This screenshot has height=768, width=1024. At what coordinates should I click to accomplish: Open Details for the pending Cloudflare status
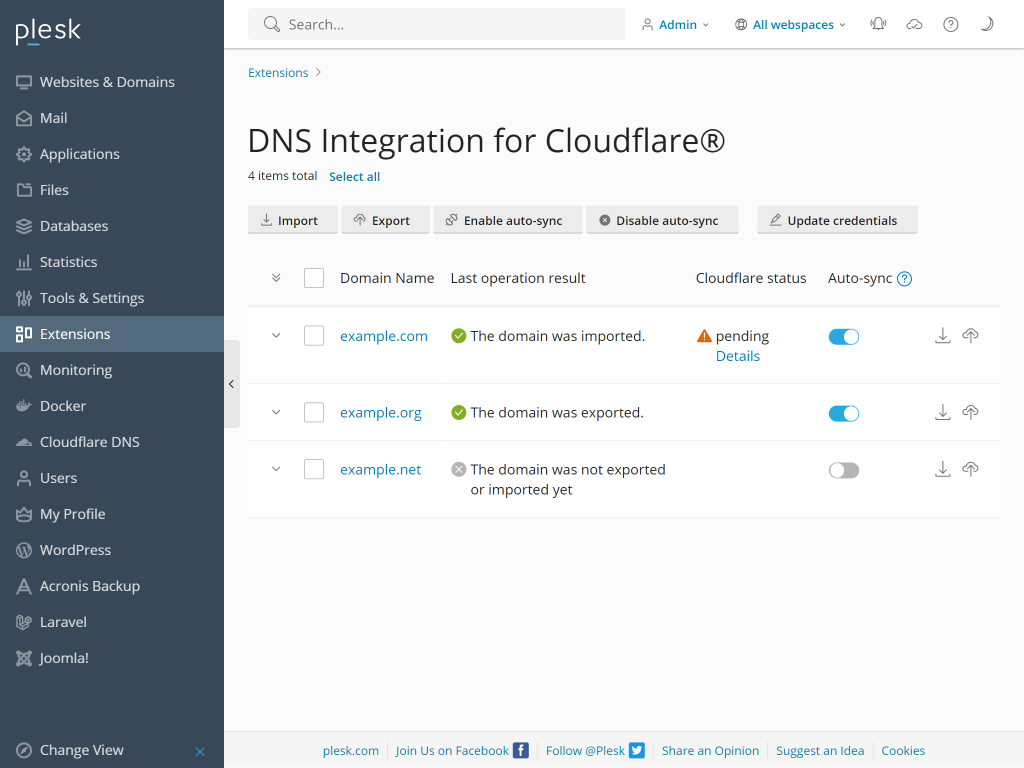pyautogui.click(x=737, y=356)
